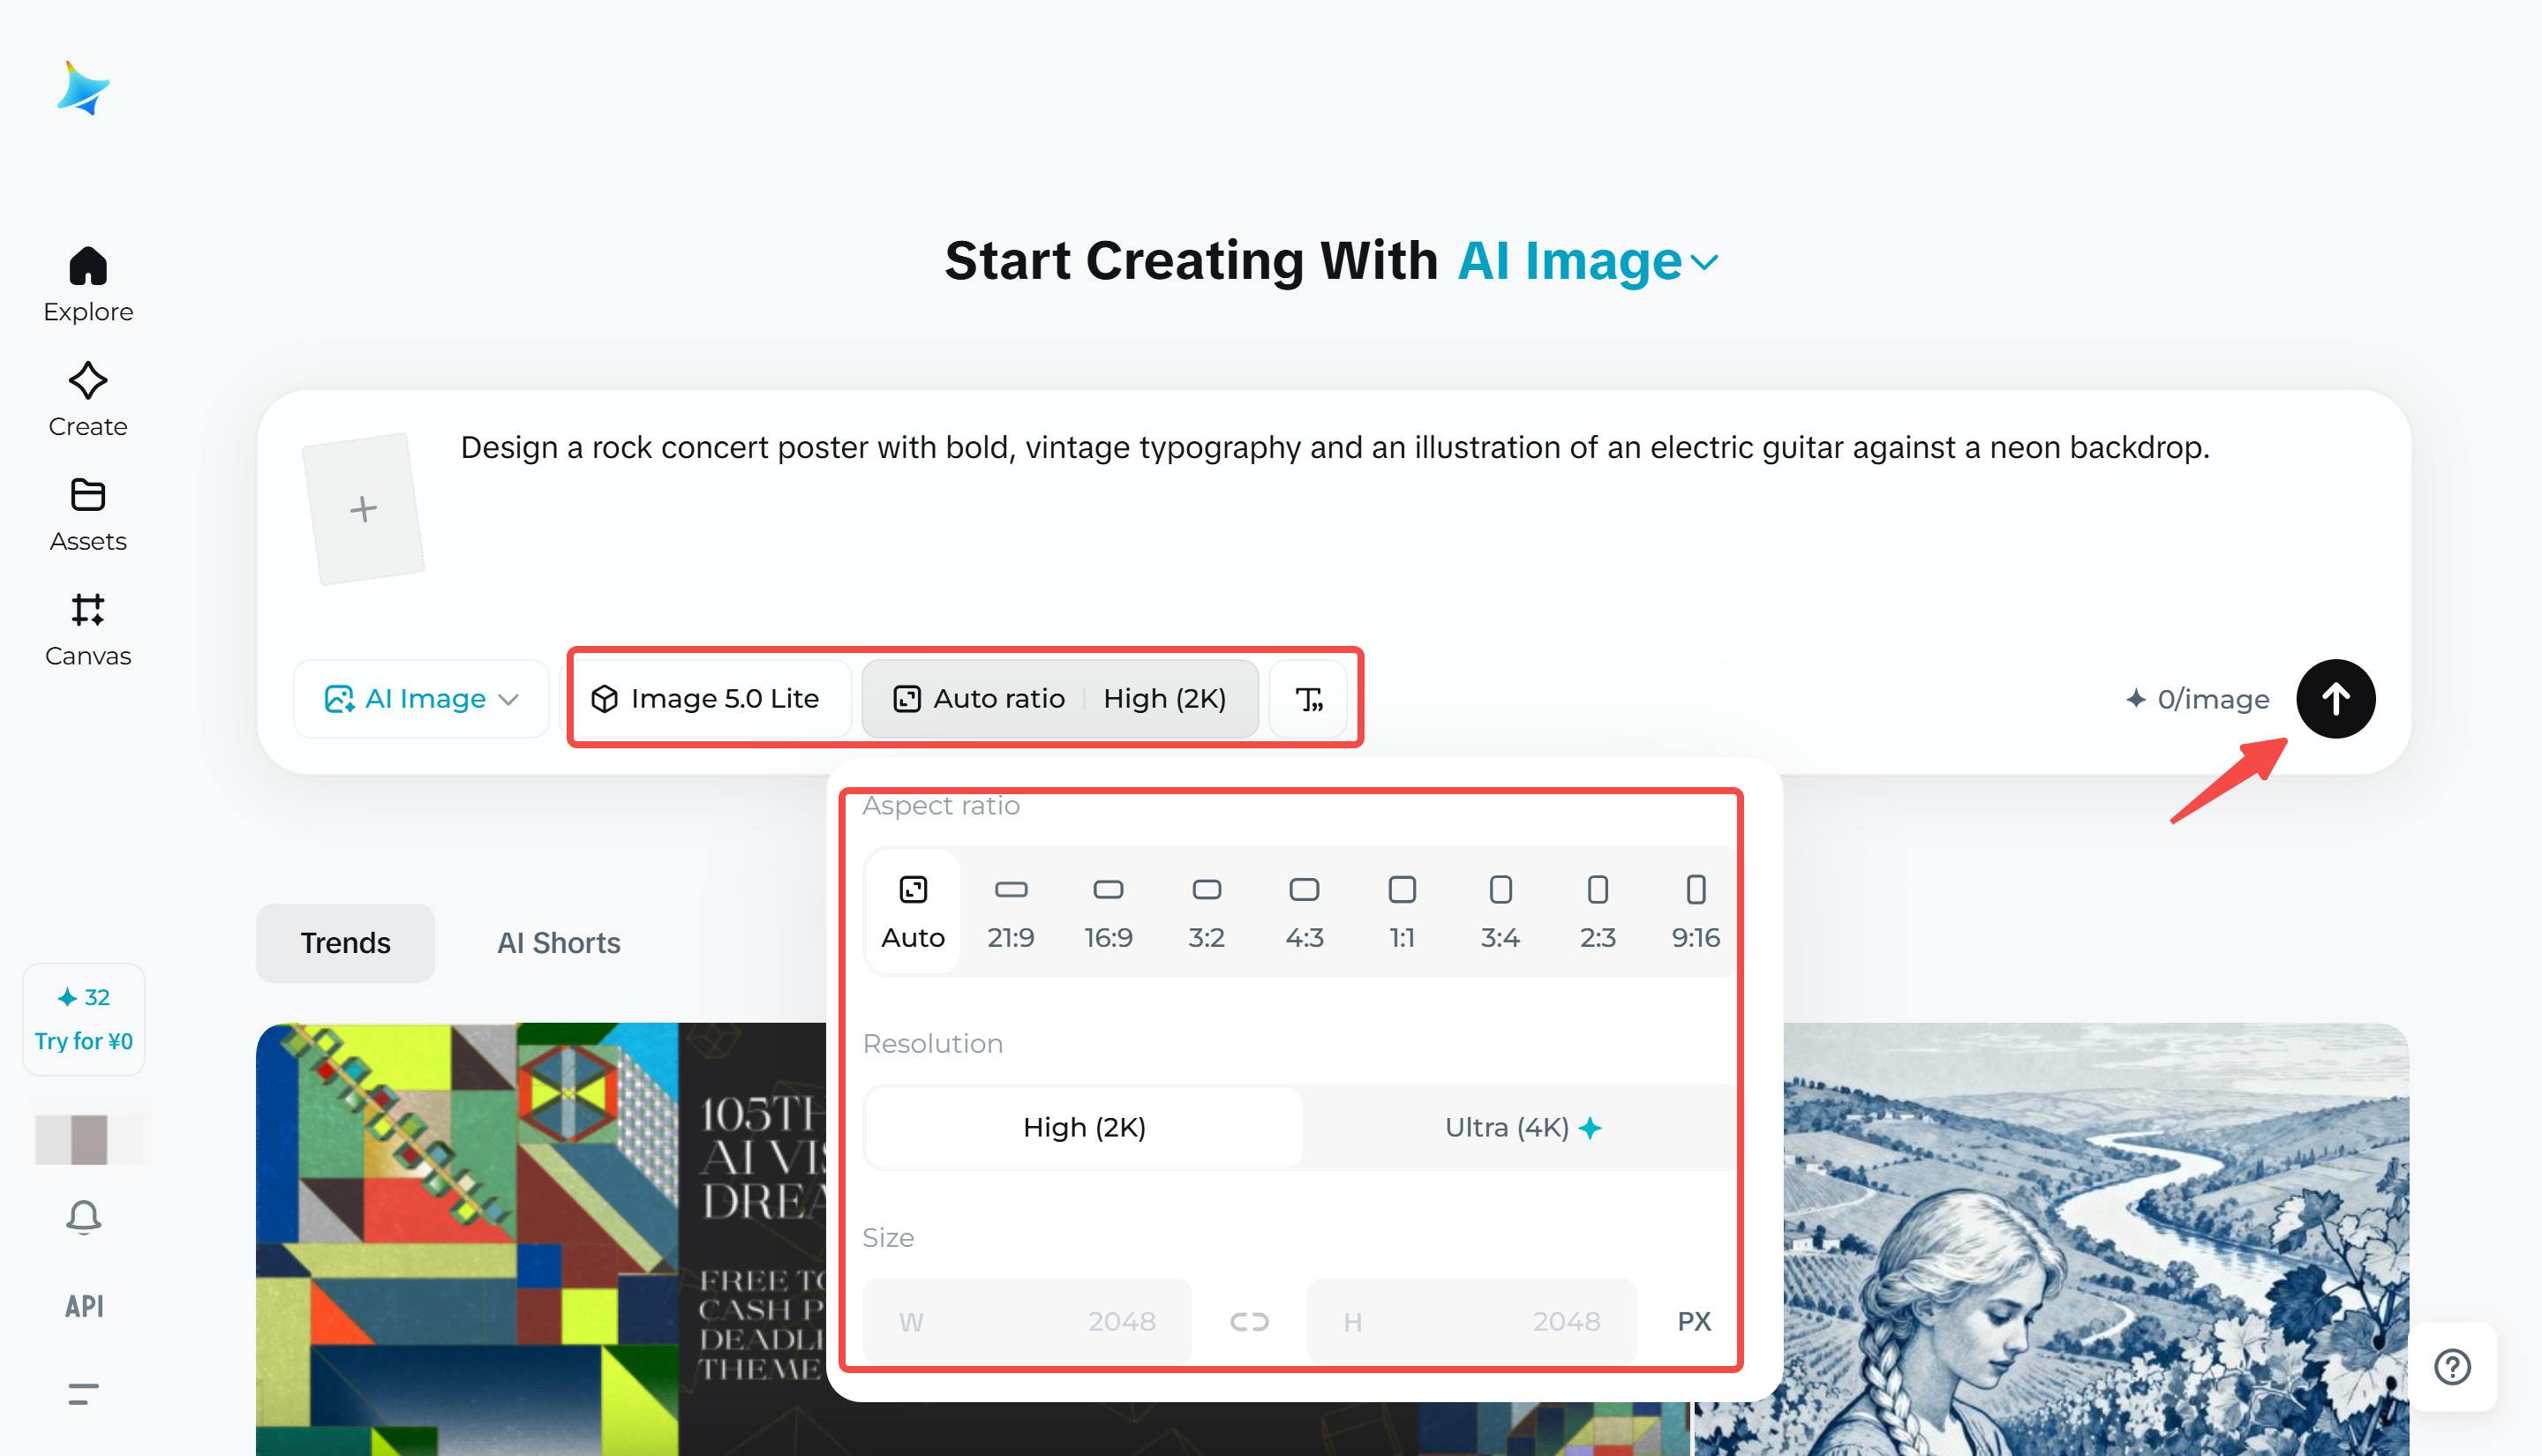Open the API link in sidebar
The width and height of the screenshot is (2542, 1456).
coord(84,1306)
